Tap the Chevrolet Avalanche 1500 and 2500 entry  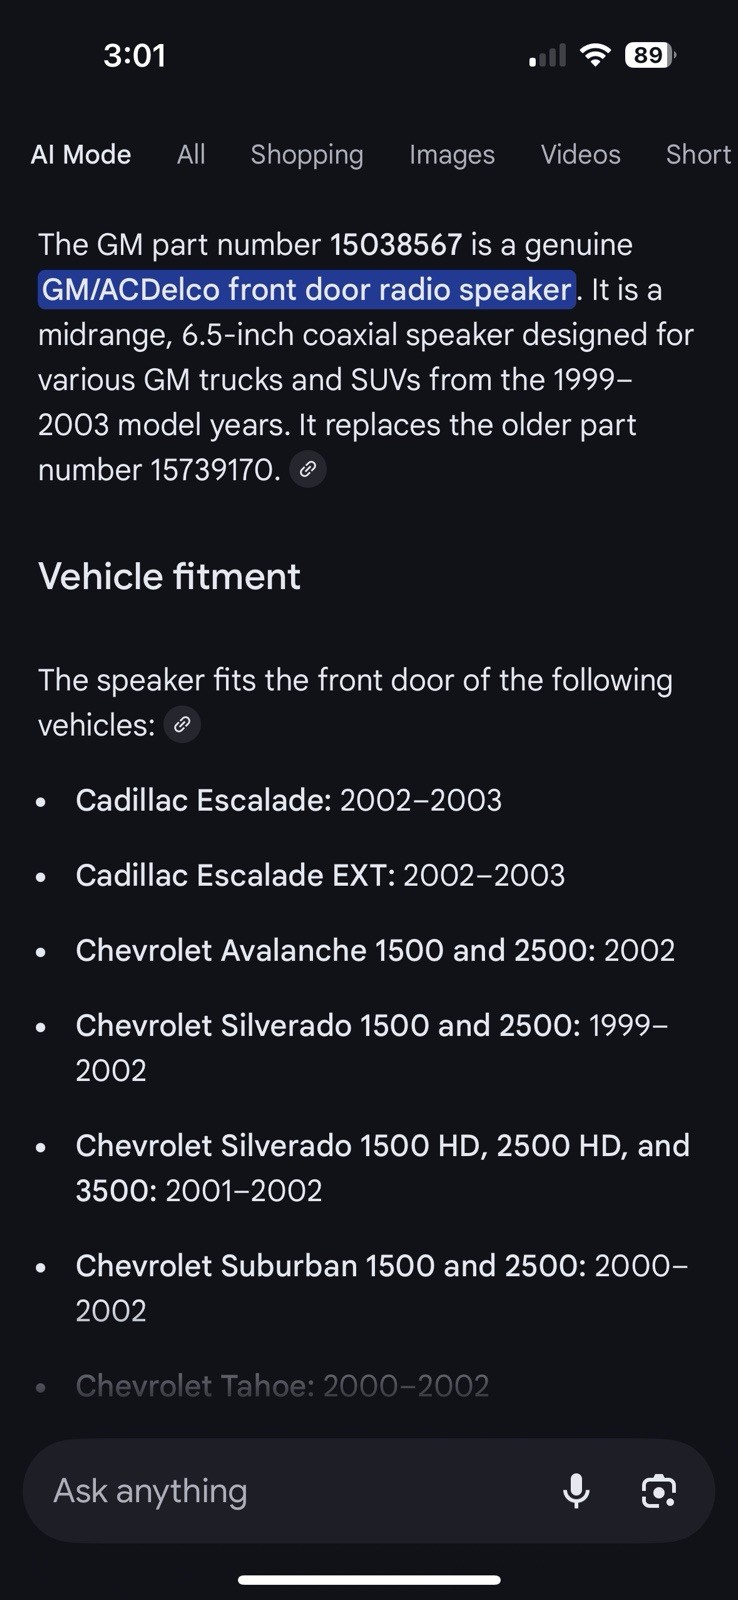375,950
